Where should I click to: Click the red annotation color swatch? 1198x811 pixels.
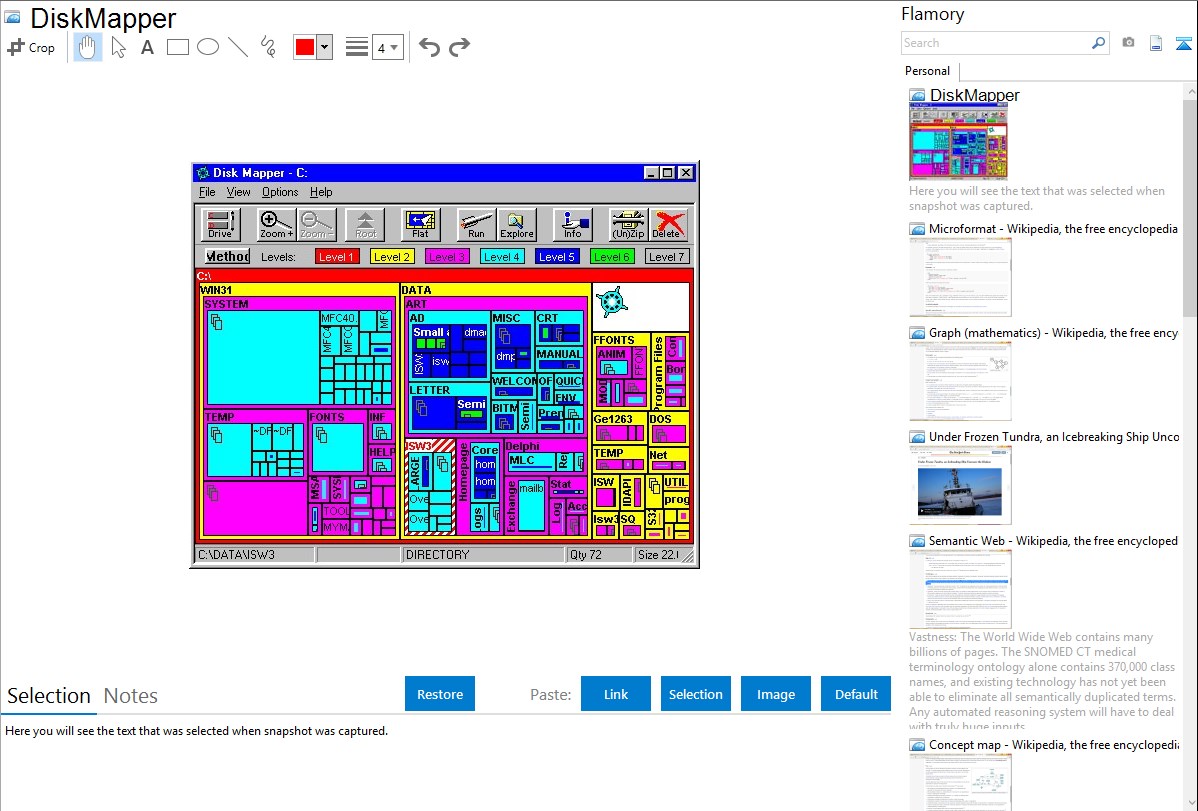[x=305, y=47]
